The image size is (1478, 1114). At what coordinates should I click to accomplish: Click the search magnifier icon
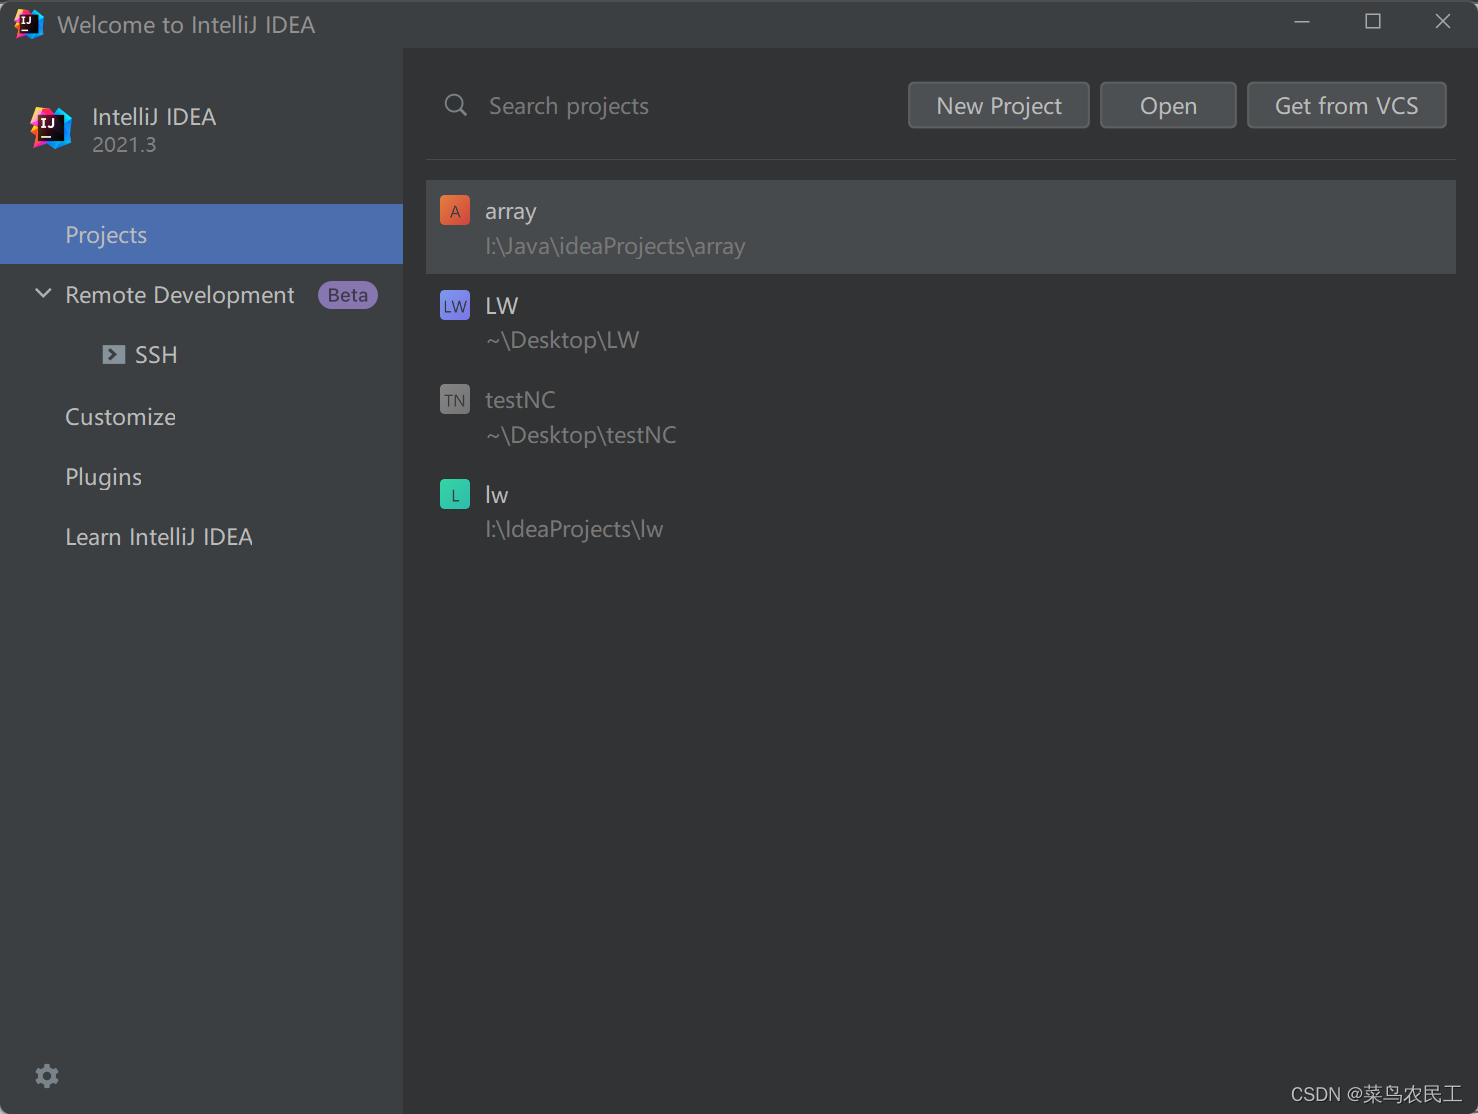456,105
